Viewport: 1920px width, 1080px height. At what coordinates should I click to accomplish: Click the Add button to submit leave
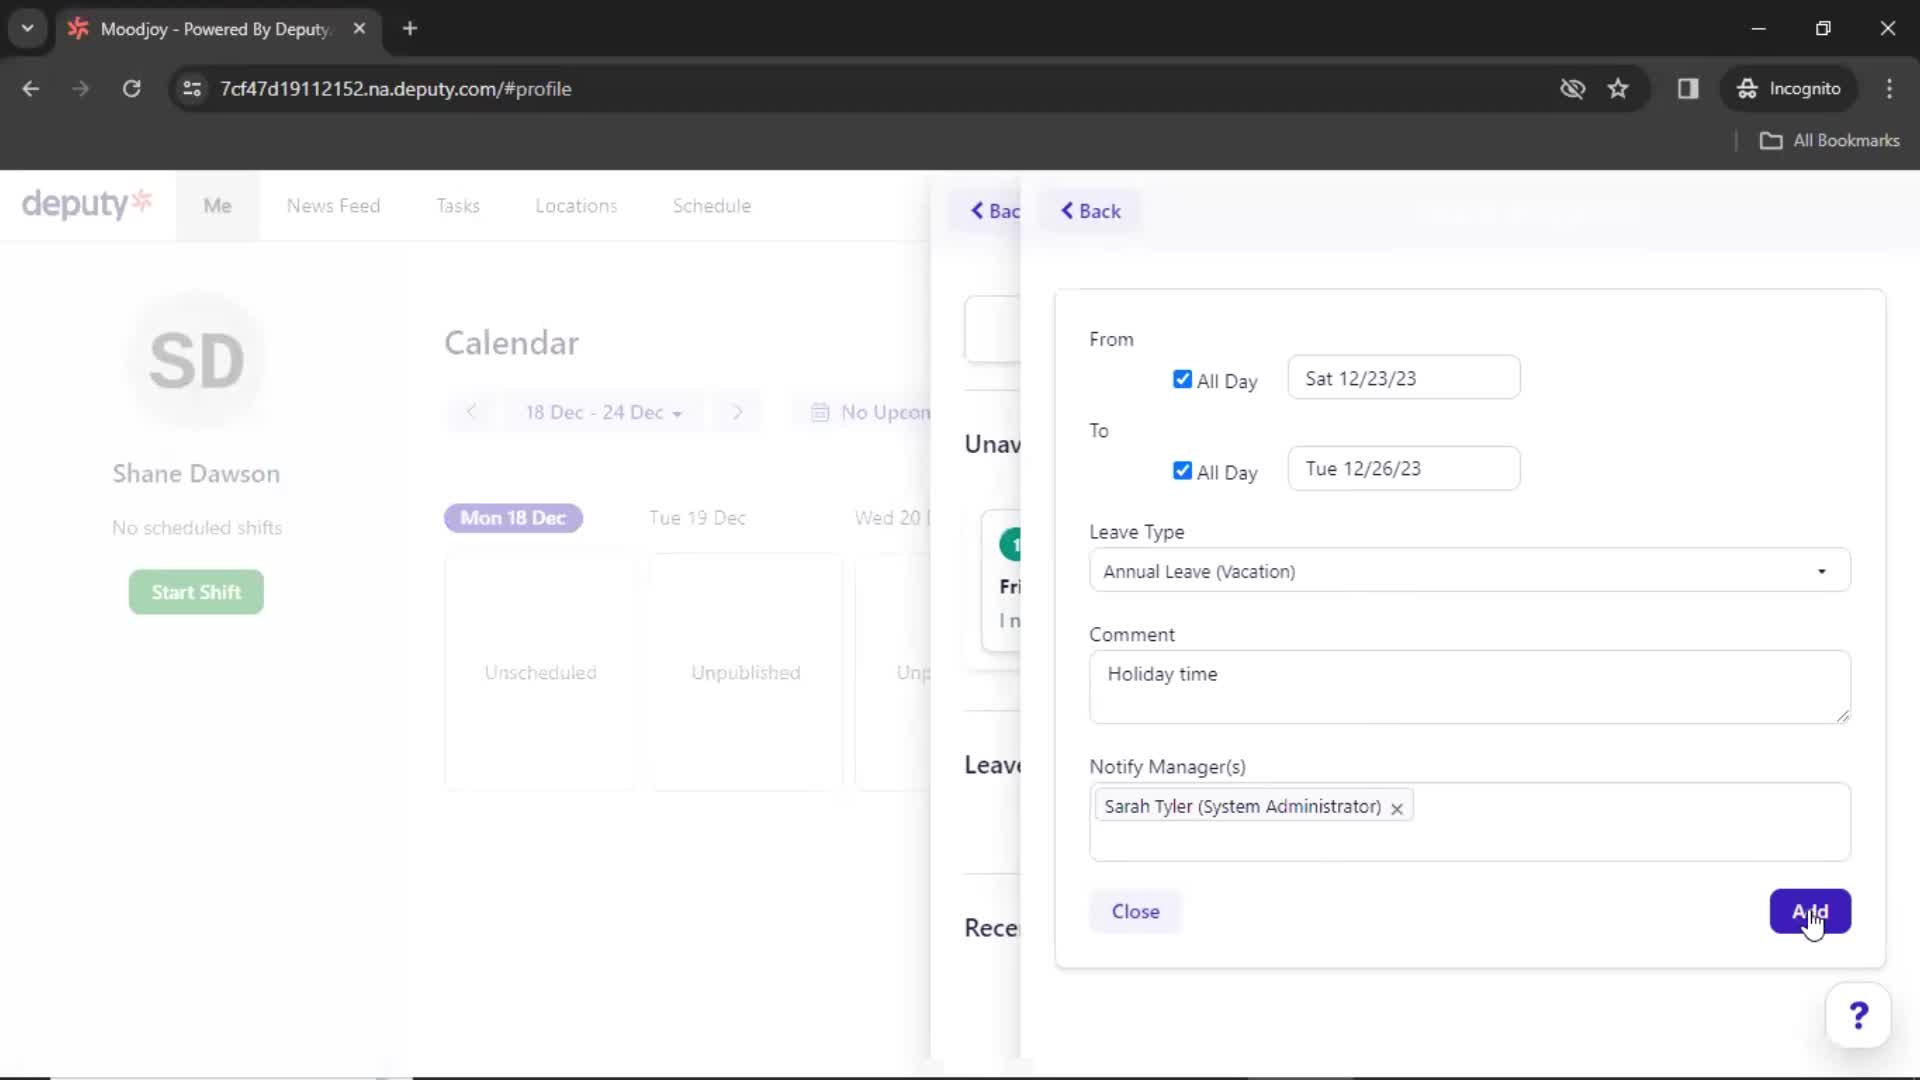point(1808,911)
